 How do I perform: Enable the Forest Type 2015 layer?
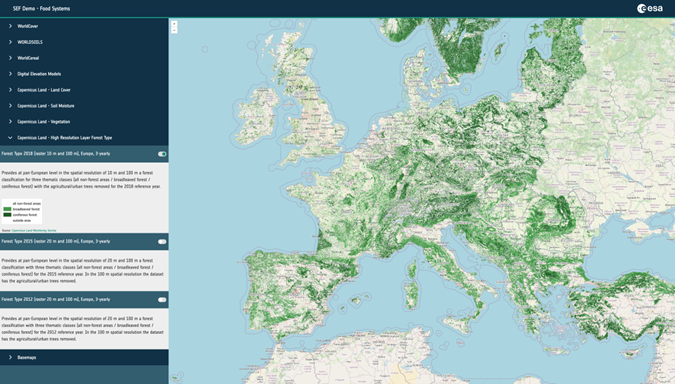coord(162,242)
